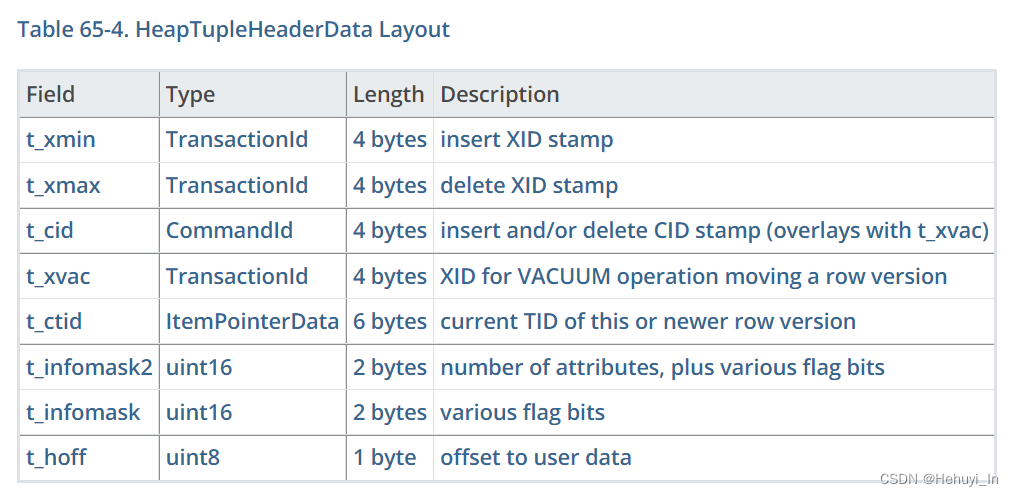Click the t_infomask2 field name

tap(89, 367)
